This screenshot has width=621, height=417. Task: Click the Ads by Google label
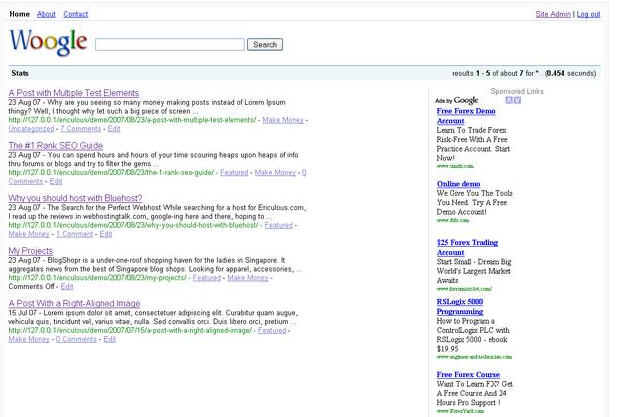click(x=457, y=100)
